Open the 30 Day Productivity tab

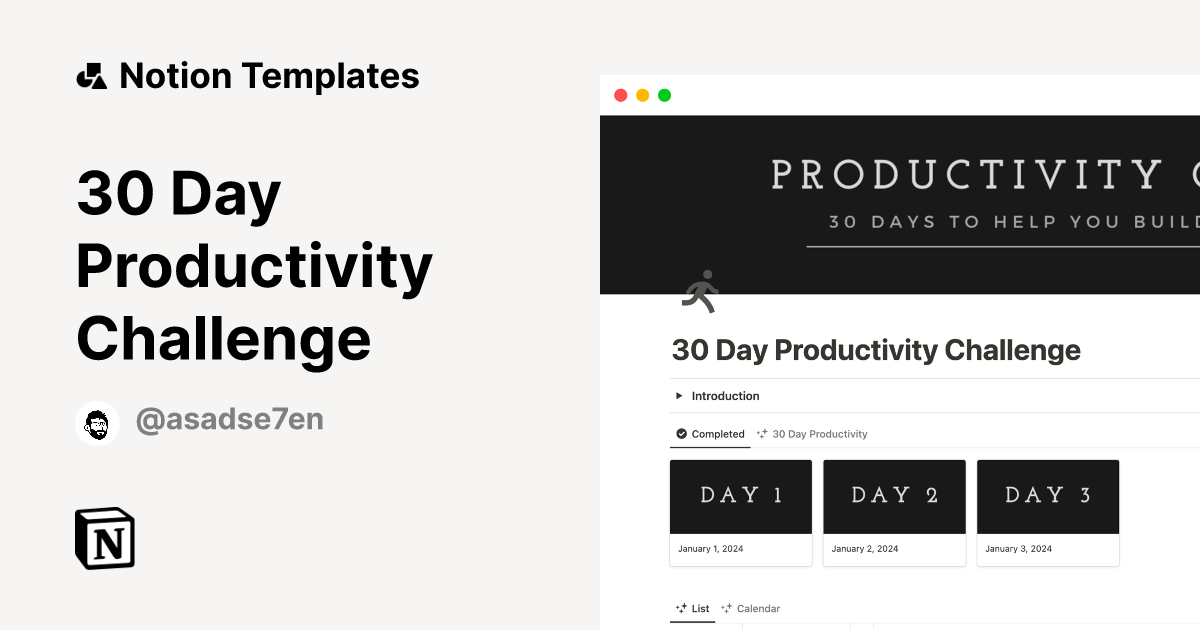(x=817, y=434)
